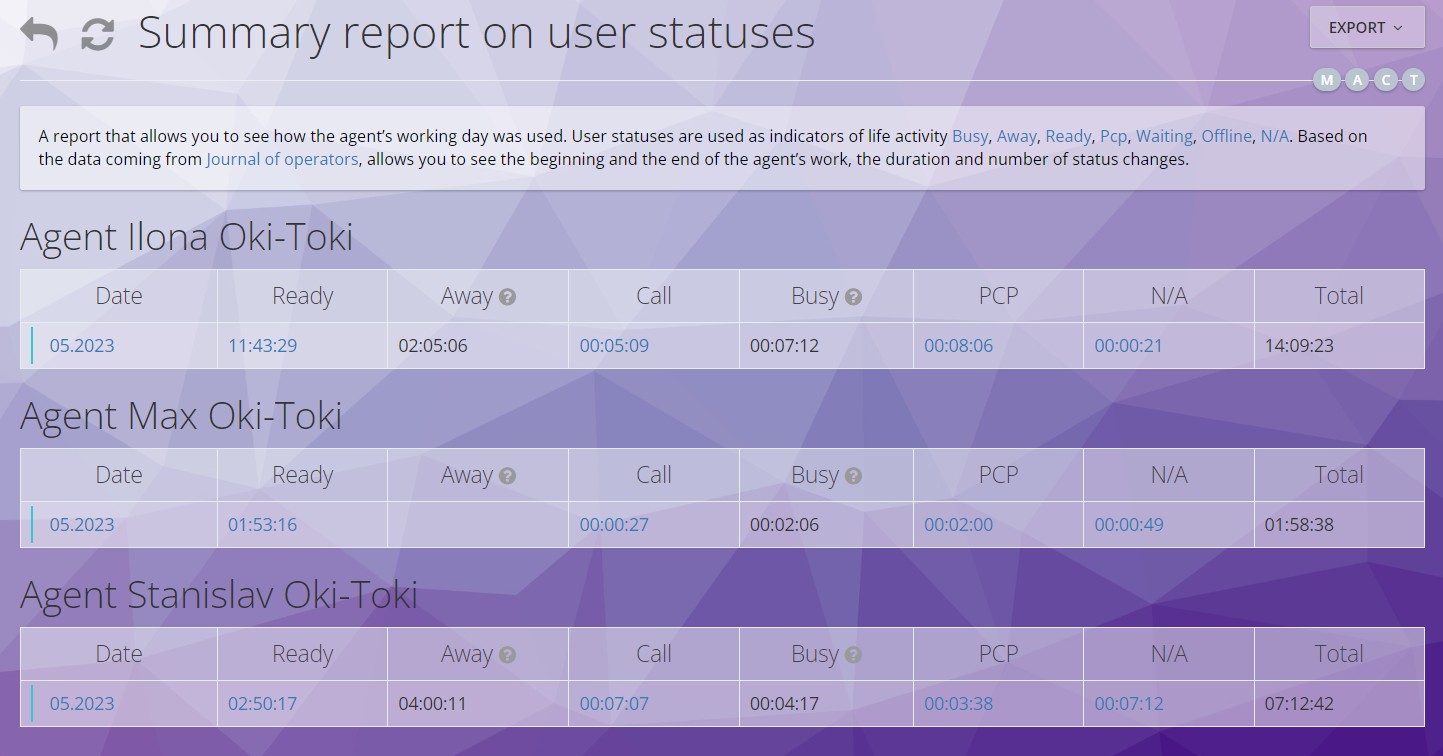The height and width of the screenshot is (756, 1443).
Task: Open Stanislav's N/A time 00:07:12
Action: [x=1129, y=704]
